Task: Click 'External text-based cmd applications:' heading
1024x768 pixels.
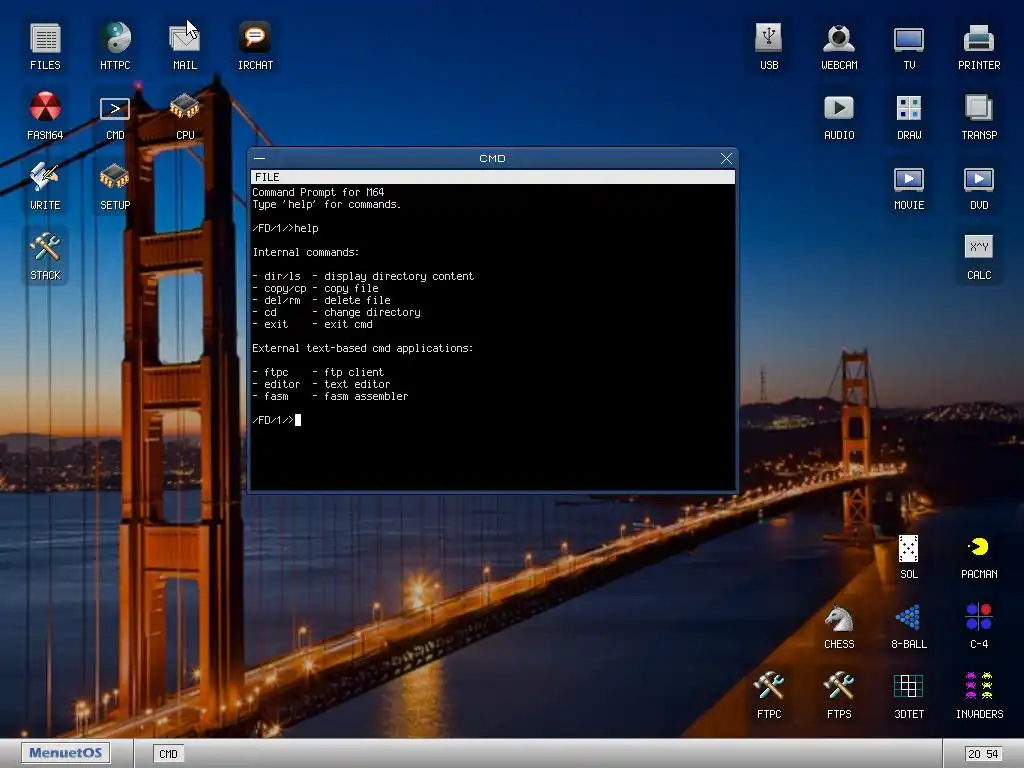Action: (x=362, y=348)
